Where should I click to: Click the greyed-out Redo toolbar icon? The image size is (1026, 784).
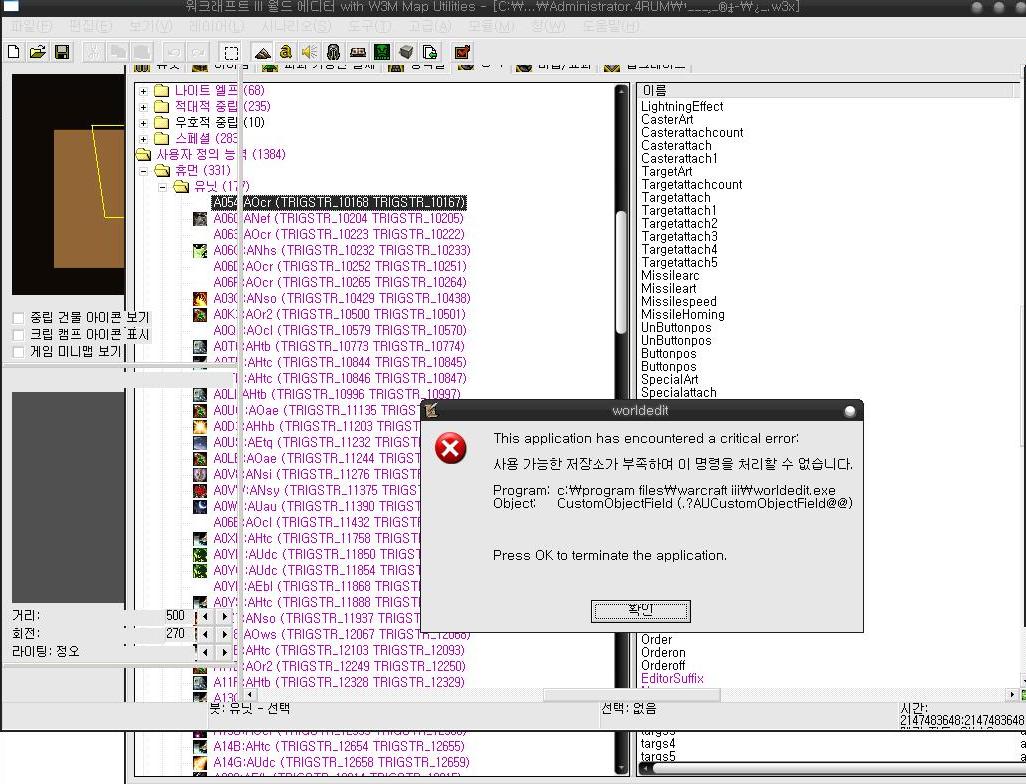(x=198, y=52)
